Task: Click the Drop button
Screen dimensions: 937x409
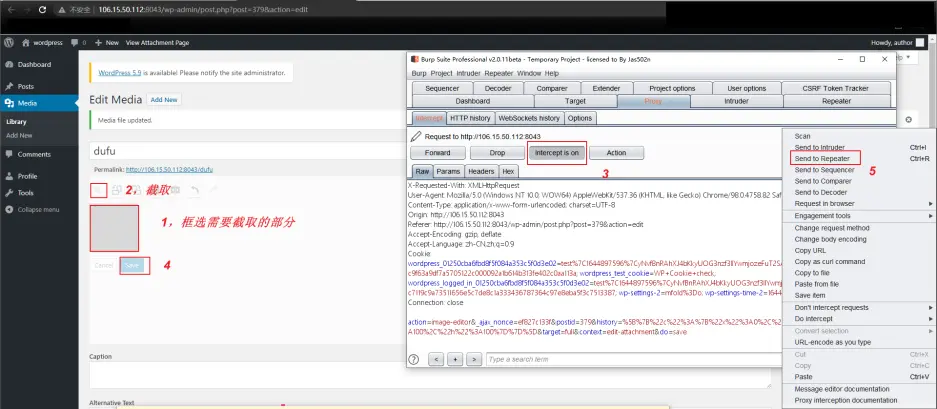Action: pyautogui.click(x=497, y=153)
